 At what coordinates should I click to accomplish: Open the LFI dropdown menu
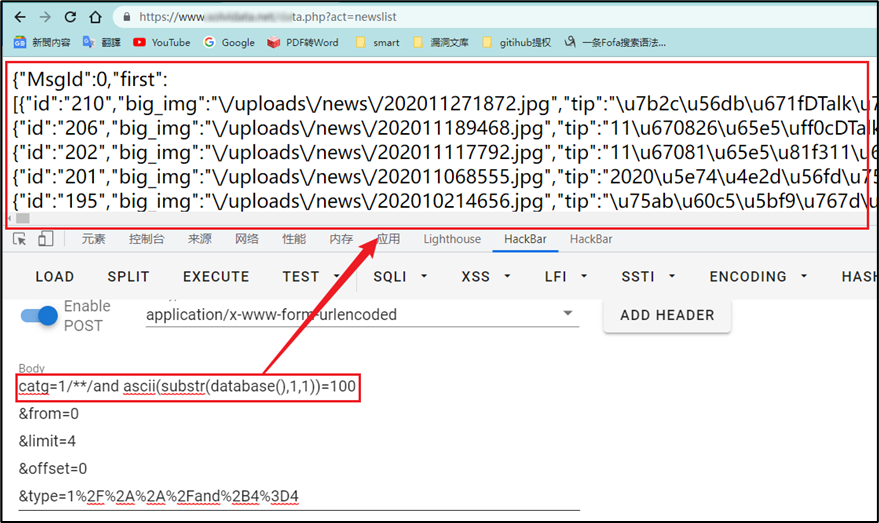[566, 277]
